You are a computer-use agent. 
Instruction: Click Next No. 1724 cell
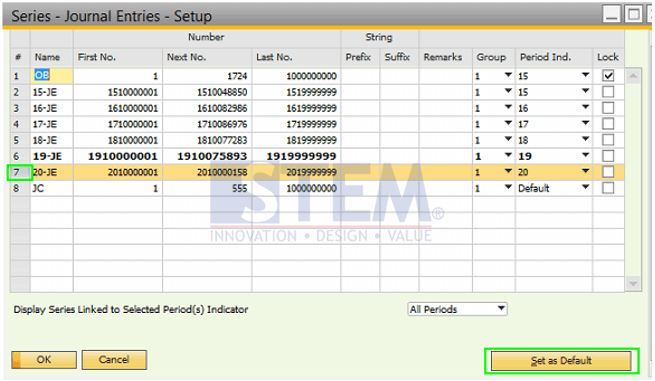click(207, 76)
